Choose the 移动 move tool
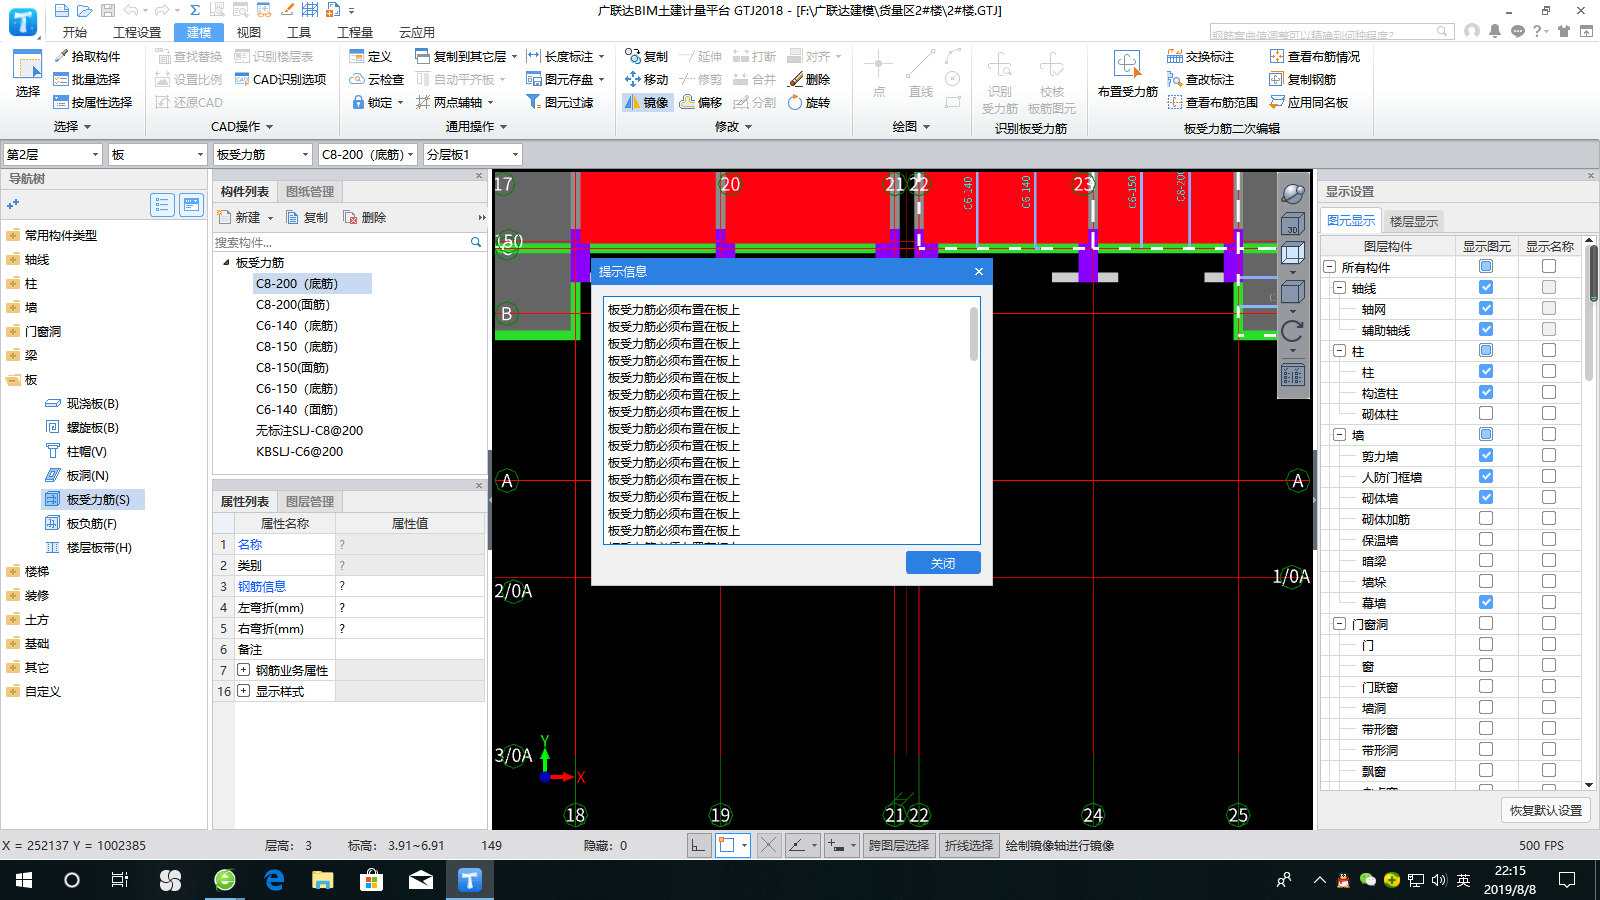This screenshot has width=1600, height=900. coord(646,79)
